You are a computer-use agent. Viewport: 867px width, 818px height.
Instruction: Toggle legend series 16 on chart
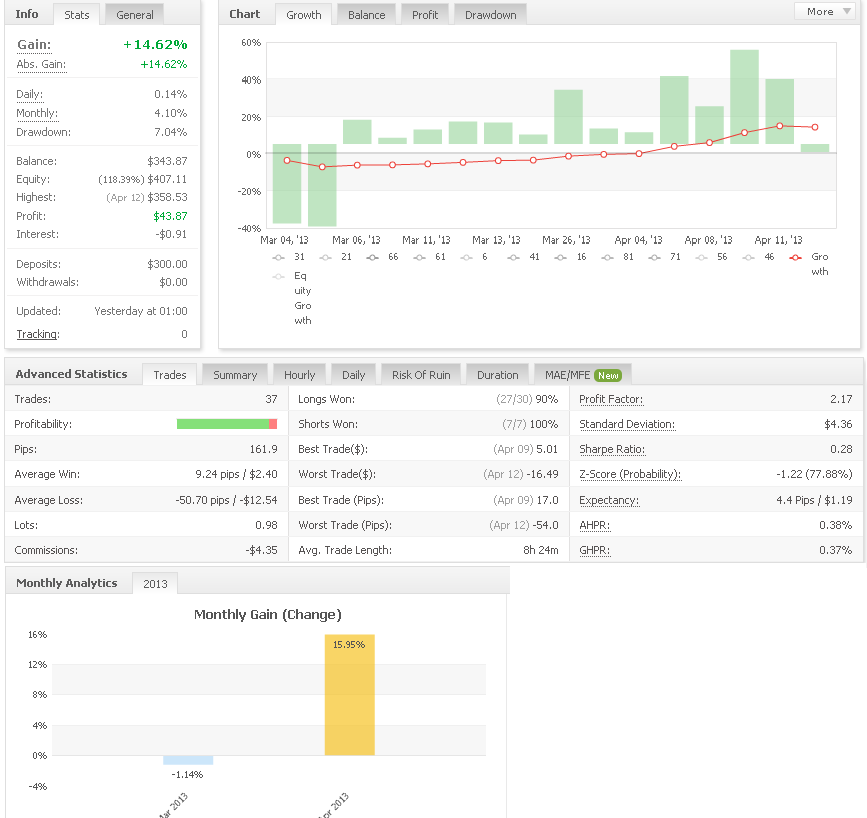pos(571,257)
